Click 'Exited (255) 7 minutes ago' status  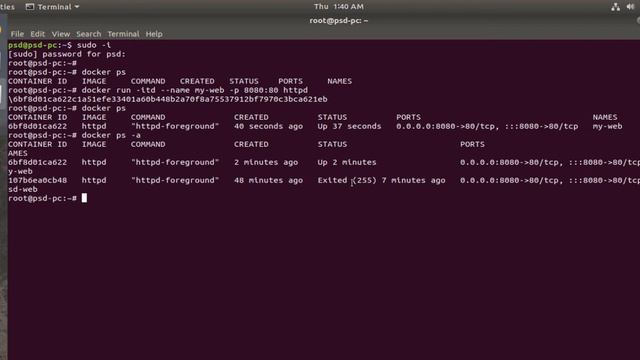(381, 180)
